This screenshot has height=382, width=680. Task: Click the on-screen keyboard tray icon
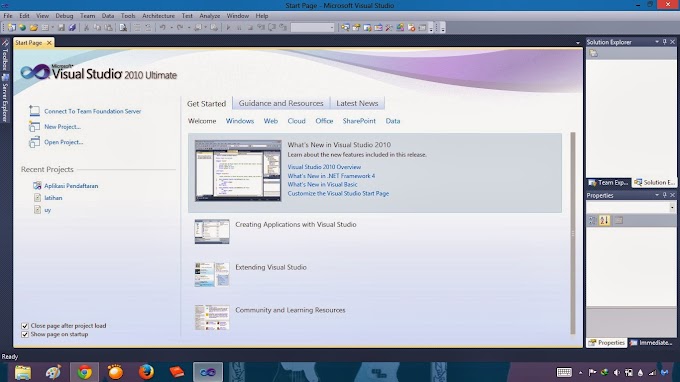[564, 372]
